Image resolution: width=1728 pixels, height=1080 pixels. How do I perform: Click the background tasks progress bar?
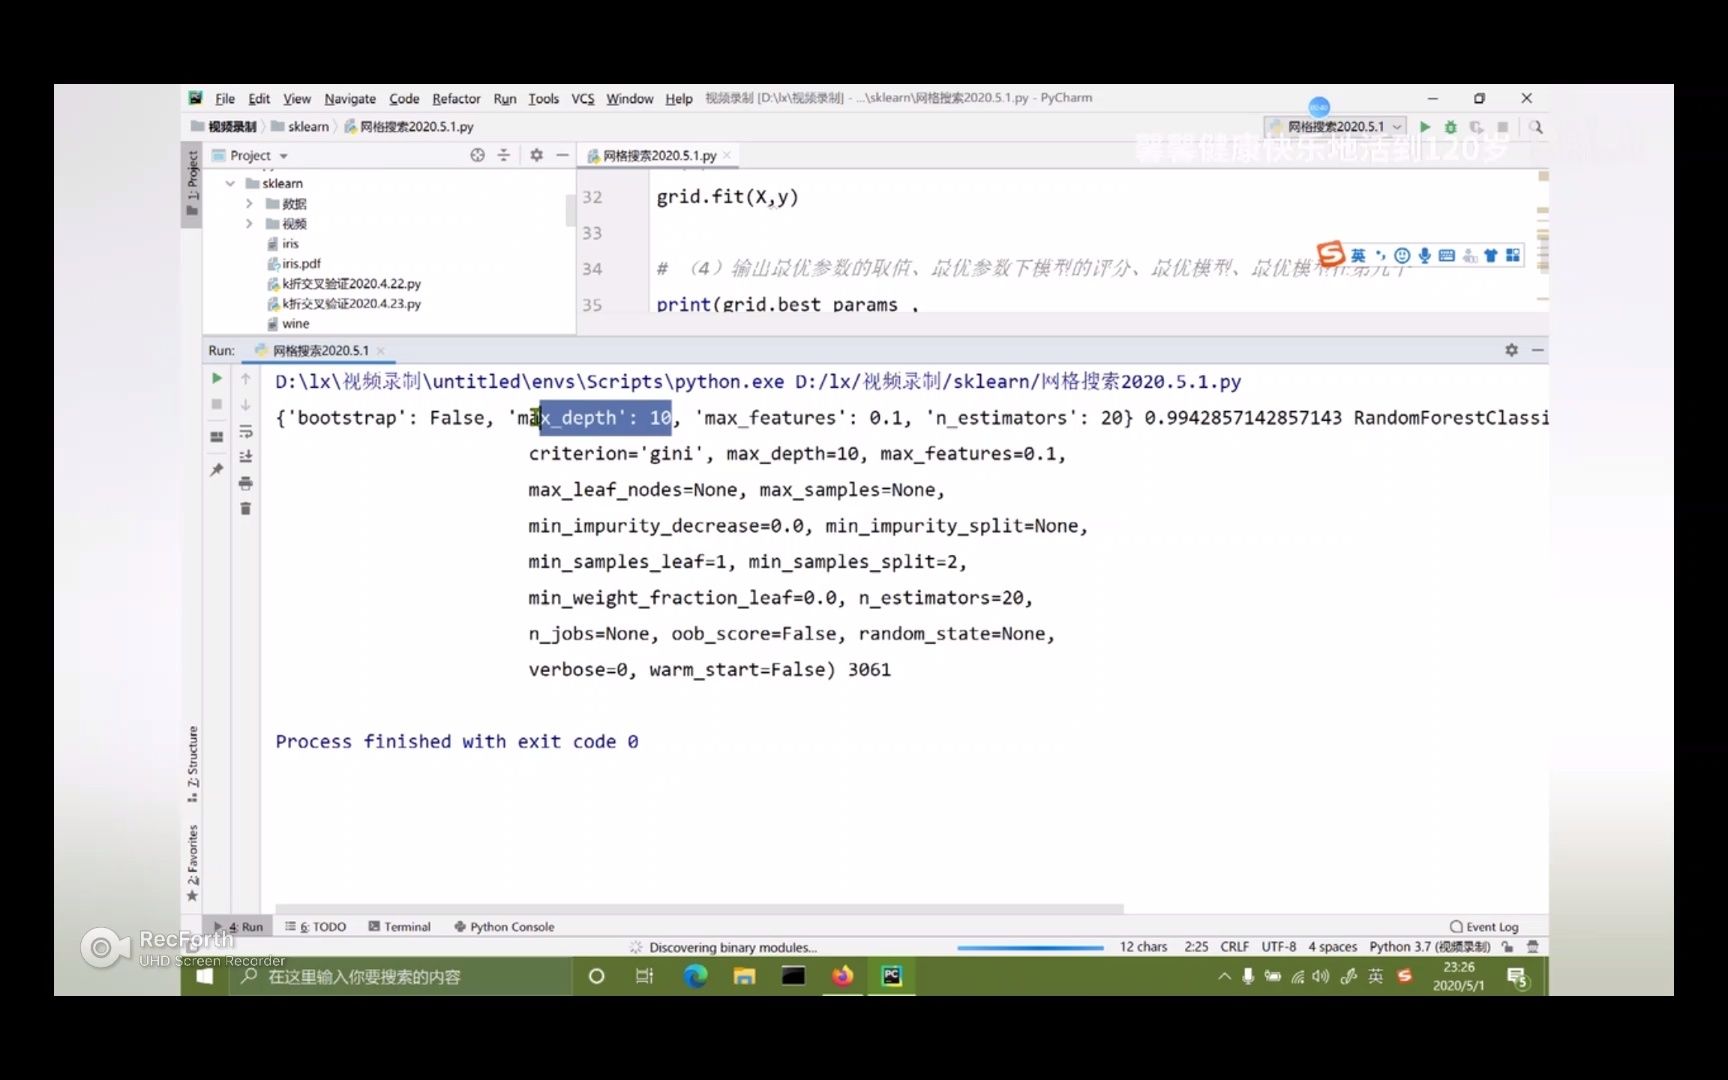pos(1030,947)
